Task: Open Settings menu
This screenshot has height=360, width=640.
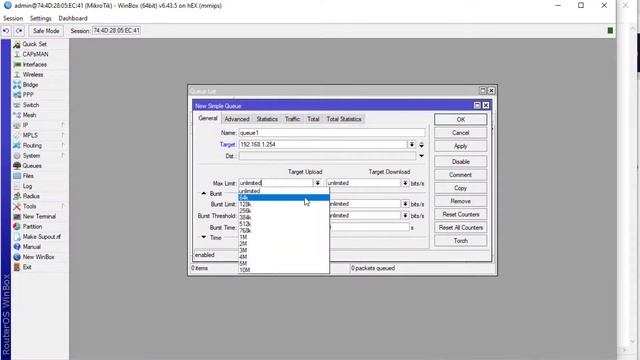Action: click(x=41, y=18)
